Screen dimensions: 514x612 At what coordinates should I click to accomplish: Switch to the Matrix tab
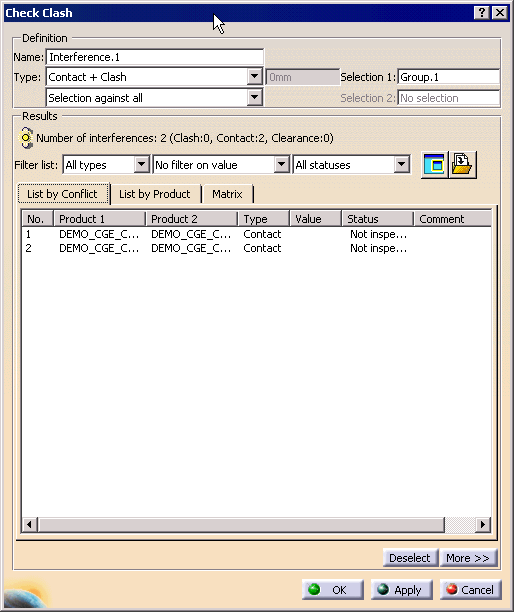228,194
